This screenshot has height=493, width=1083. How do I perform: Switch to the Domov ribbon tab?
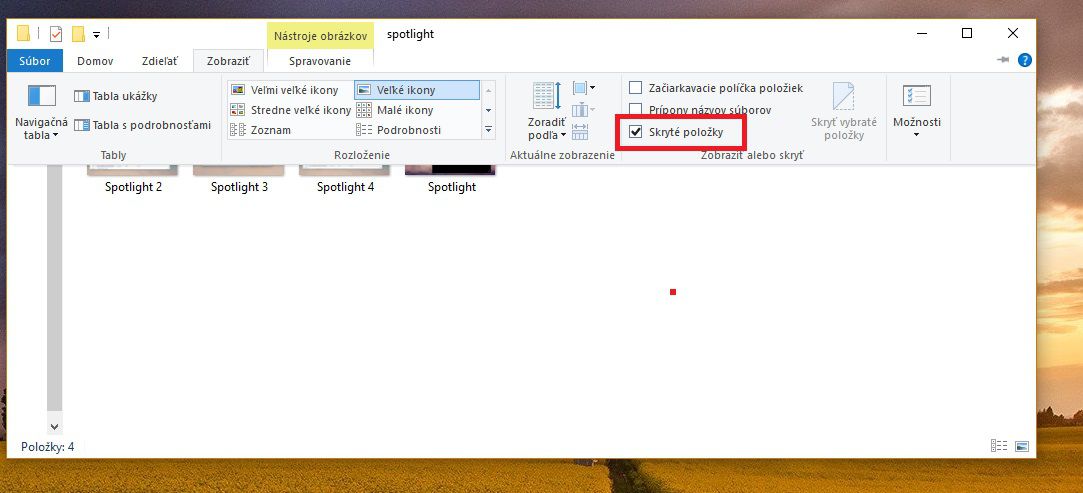[95, 61]
